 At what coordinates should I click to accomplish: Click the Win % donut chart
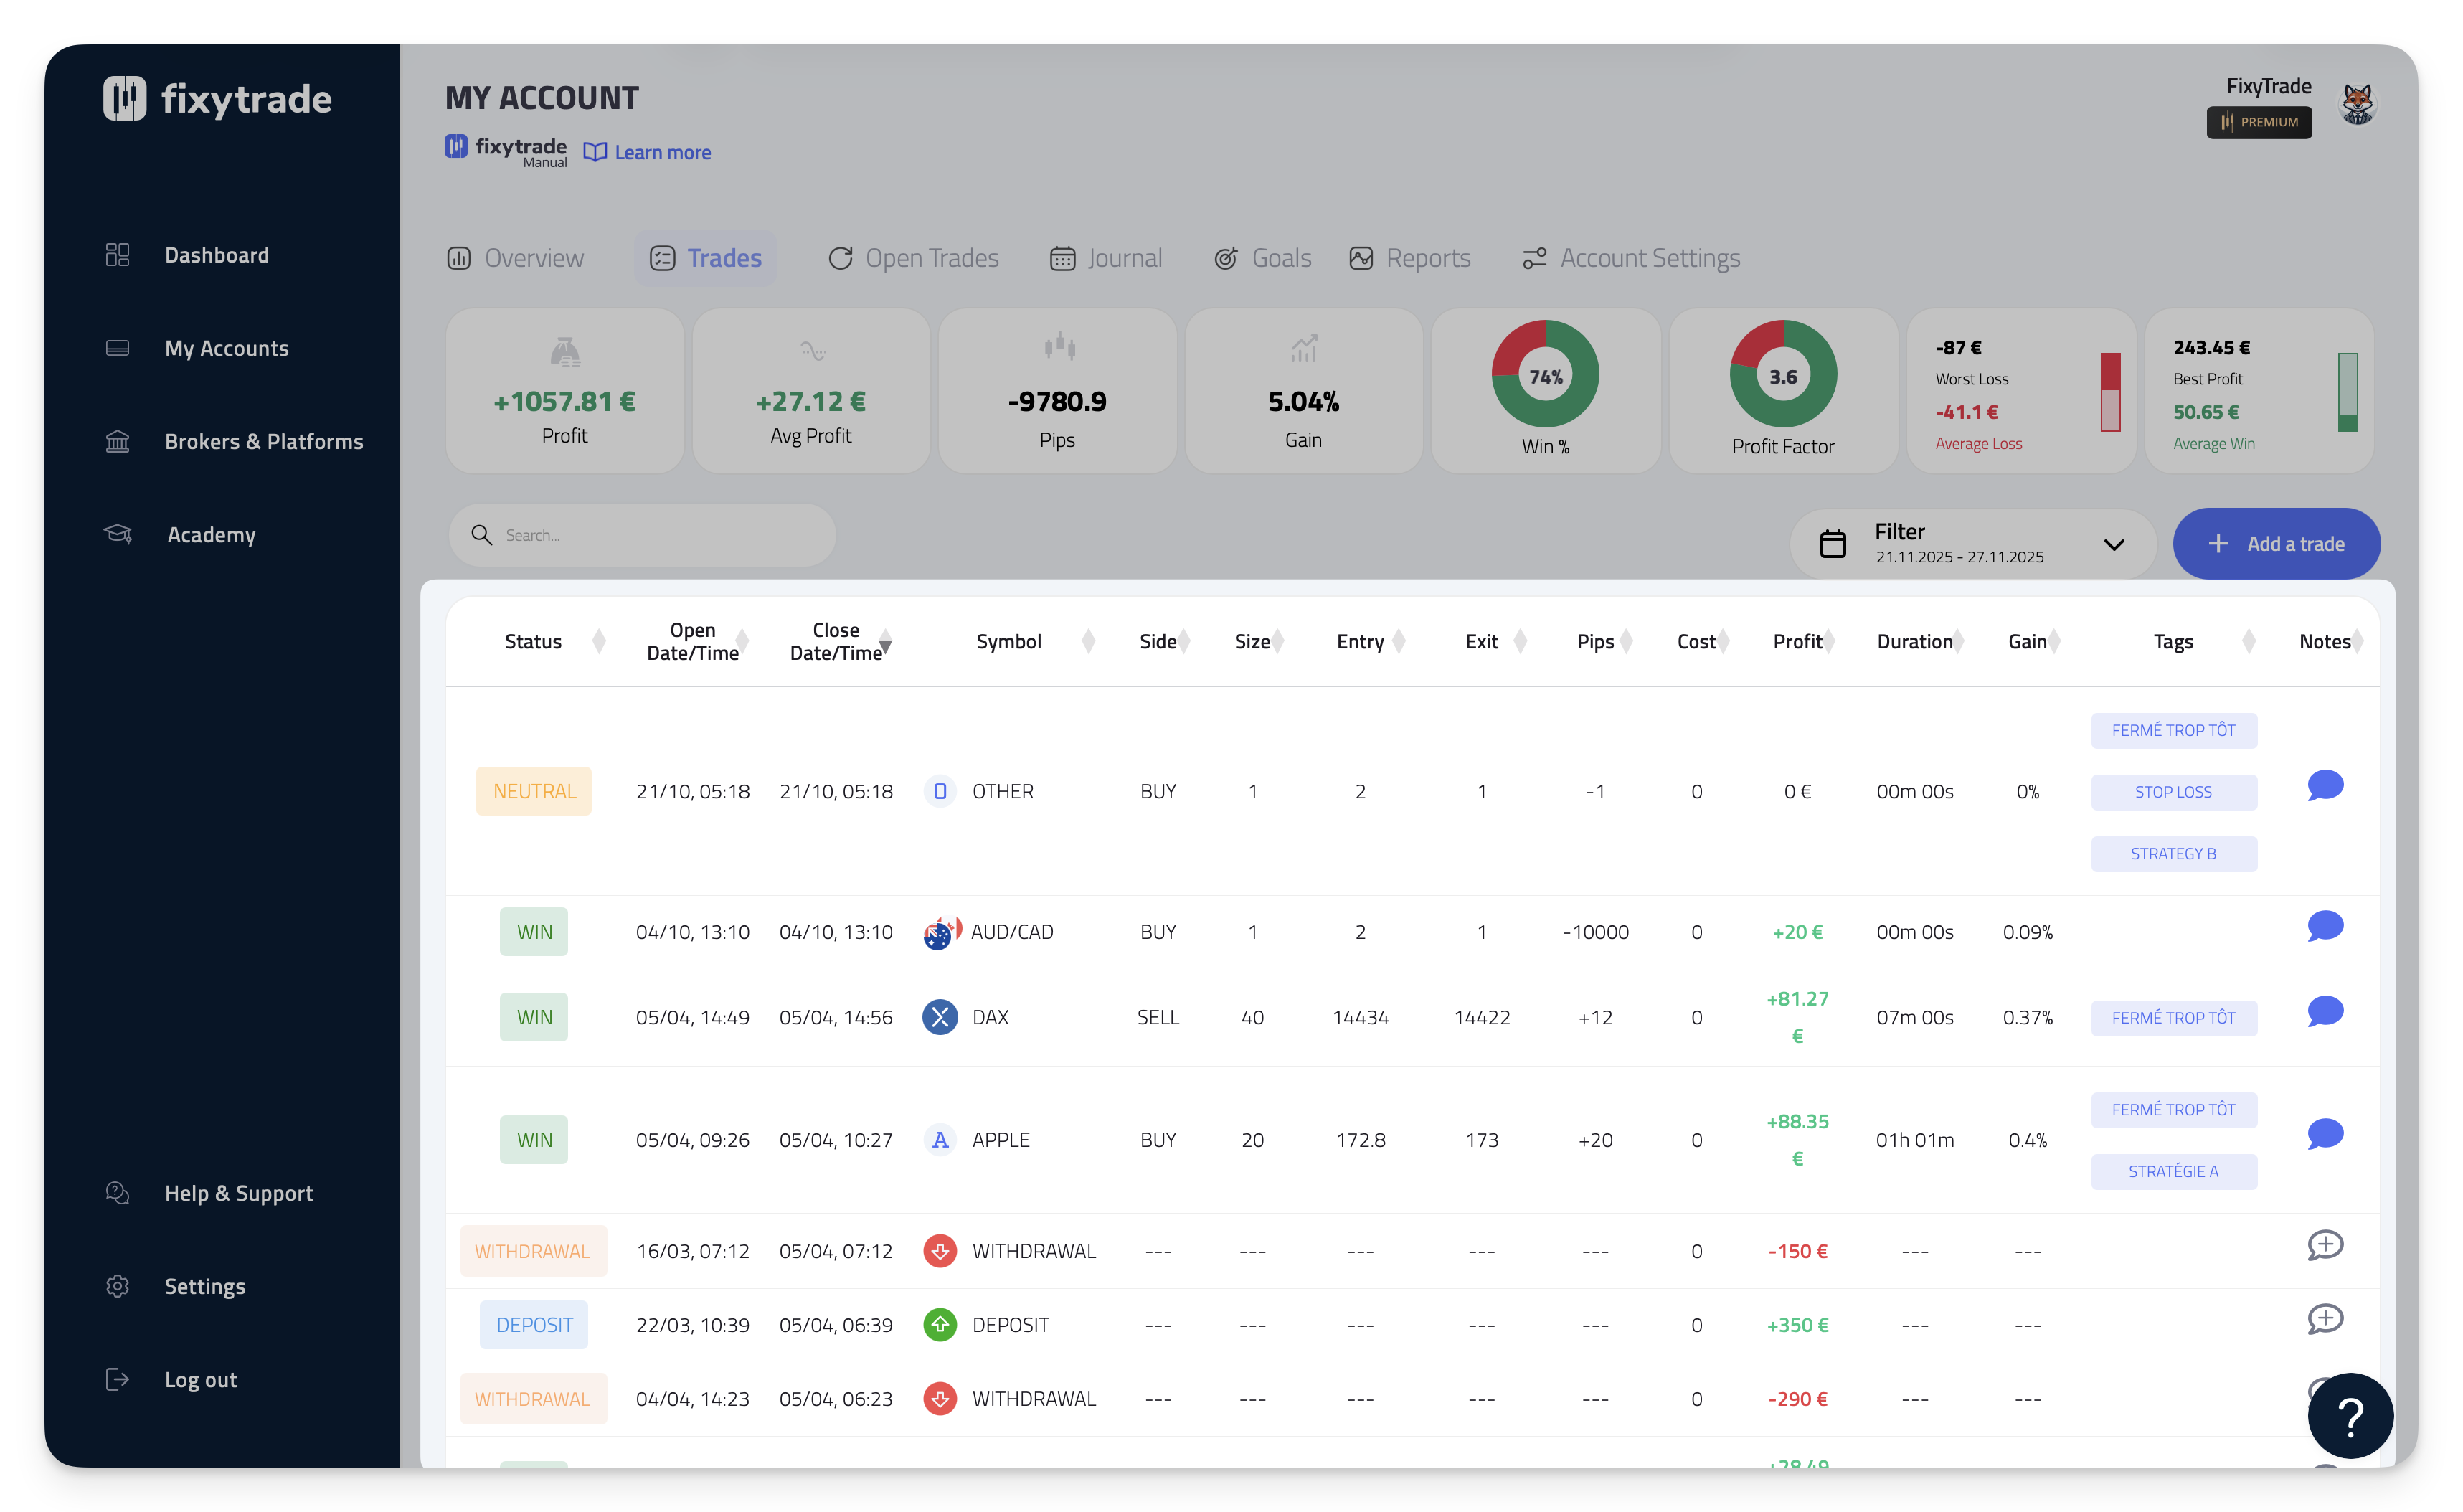[1545, 375]
